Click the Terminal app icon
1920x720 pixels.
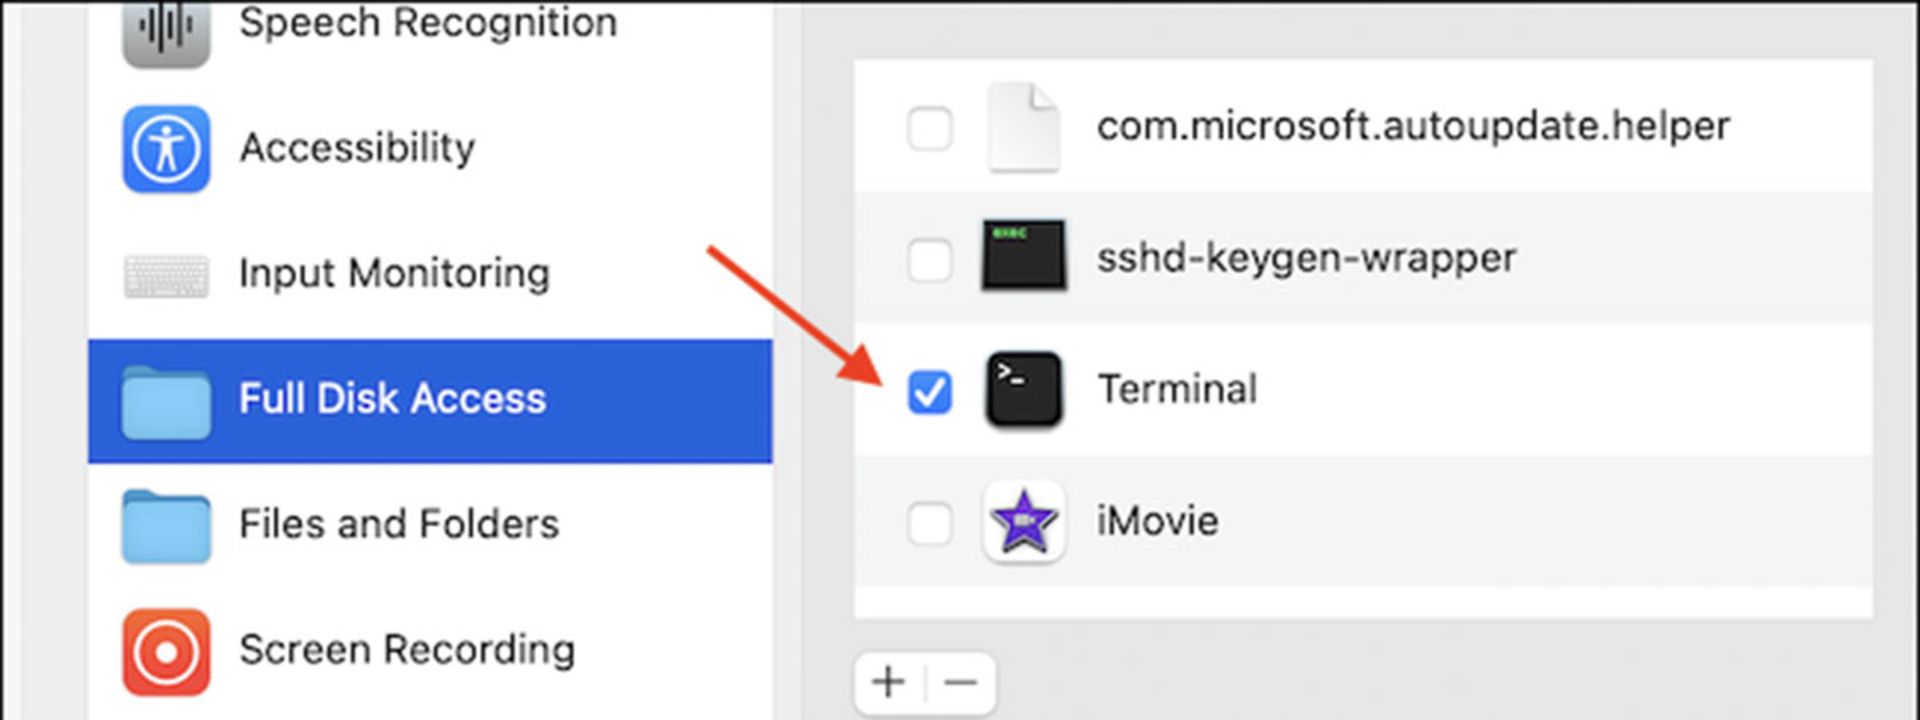[1023, 390]
